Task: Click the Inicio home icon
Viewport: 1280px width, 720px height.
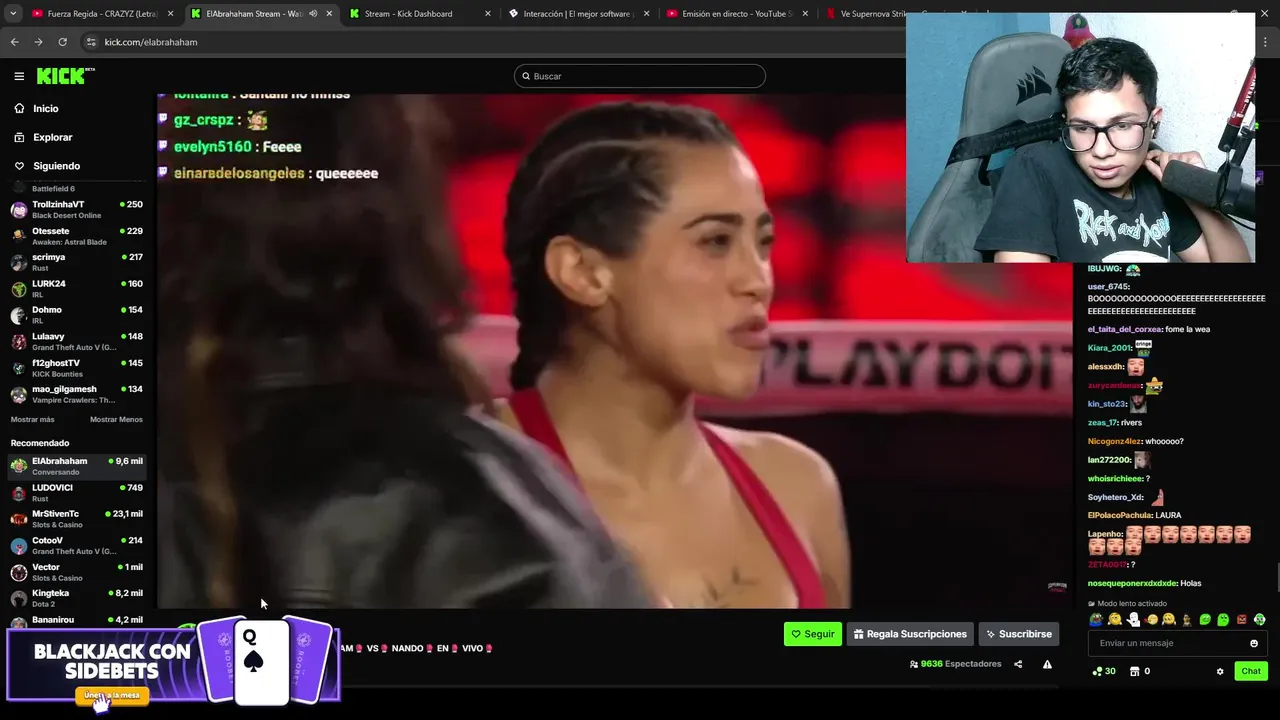Action: pyautogui.click(x=19, y=108)
